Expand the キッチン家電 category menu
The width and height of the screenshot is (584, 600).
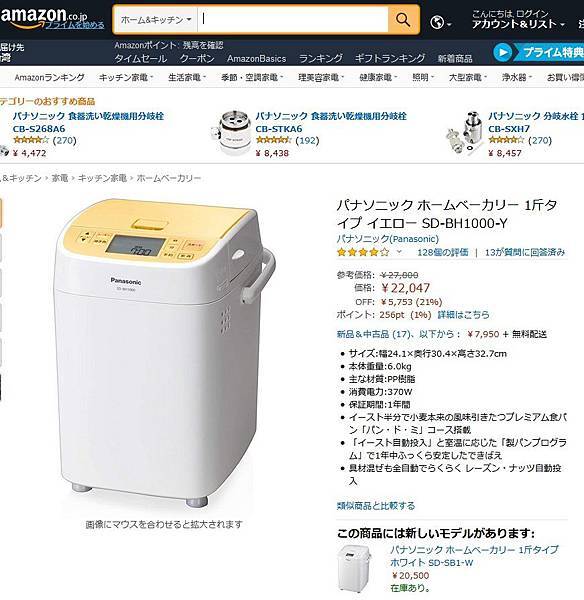pyautogui.click(x=126, y=77)
